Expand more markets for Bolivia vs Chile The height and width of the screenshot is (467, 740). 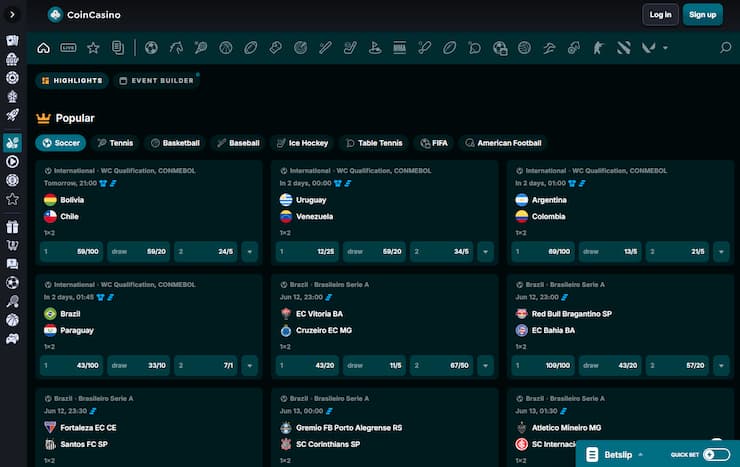coord(250,252)
